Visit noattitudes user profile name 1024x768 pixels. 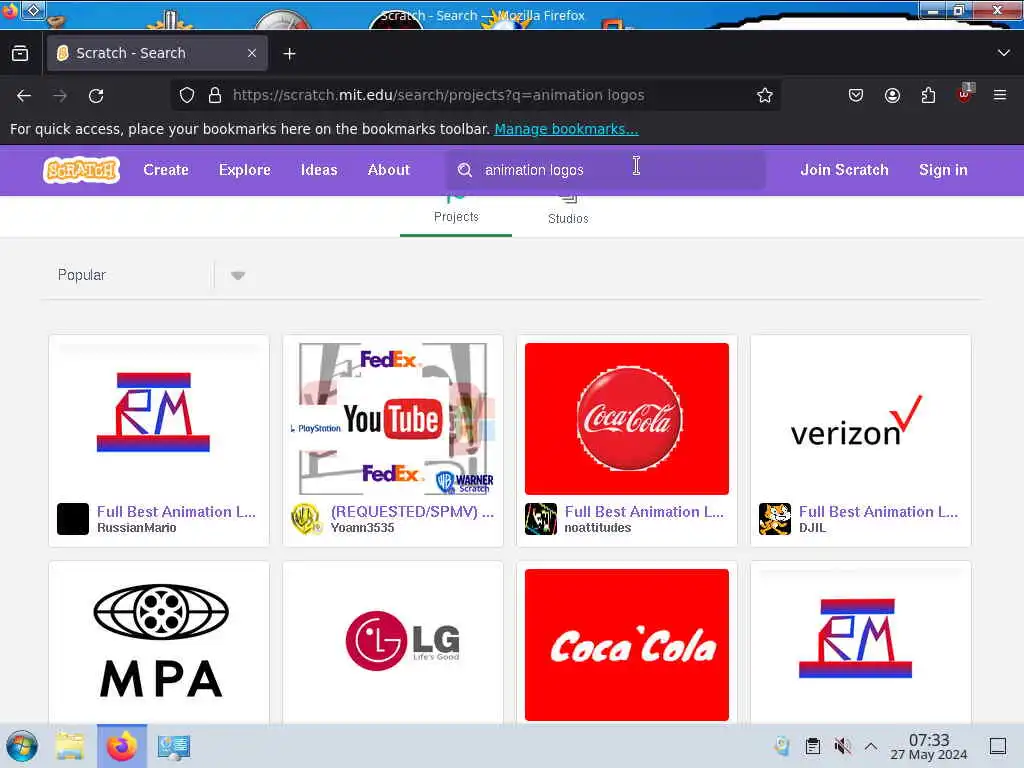click(598, 528)
